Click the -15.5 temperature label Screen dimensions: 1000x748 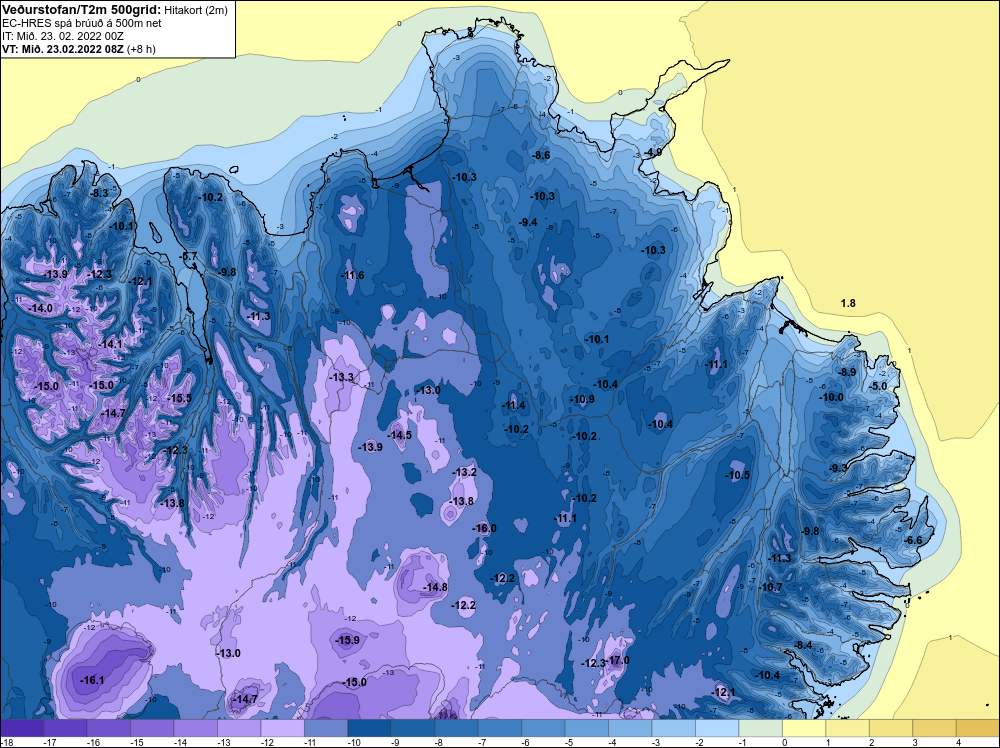coord(179,399)
